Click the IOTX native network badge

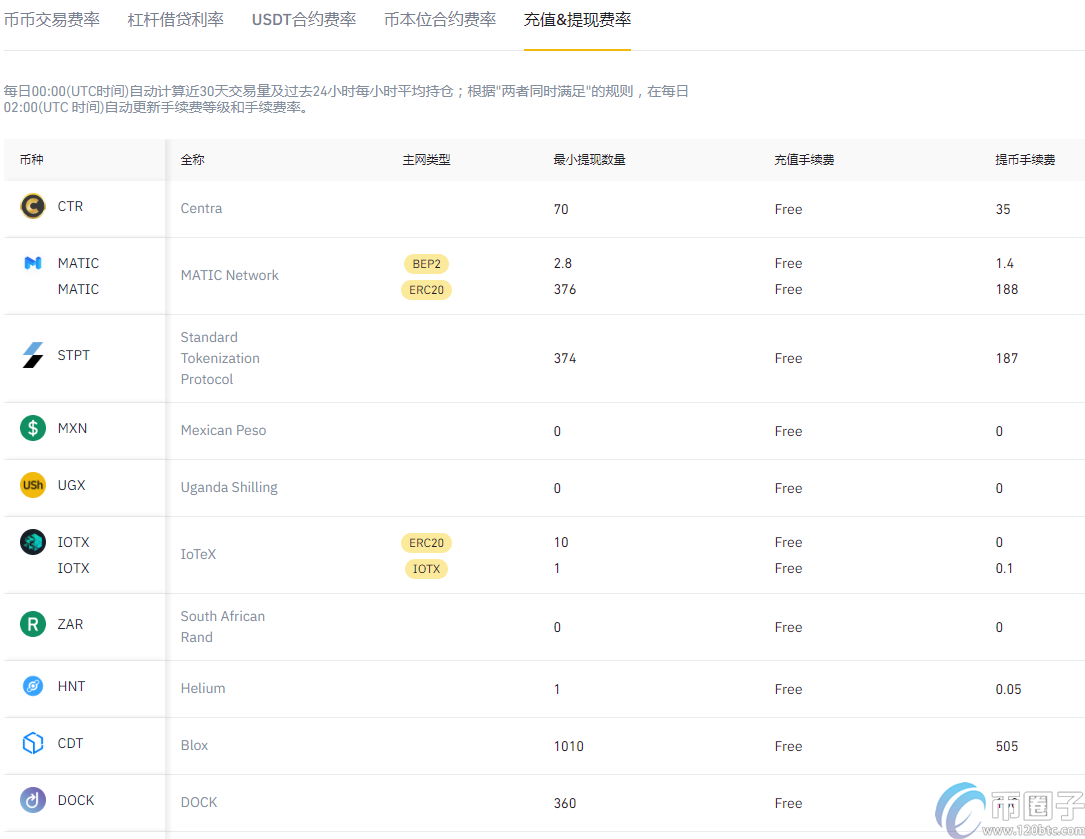click(x=426, y=568)
